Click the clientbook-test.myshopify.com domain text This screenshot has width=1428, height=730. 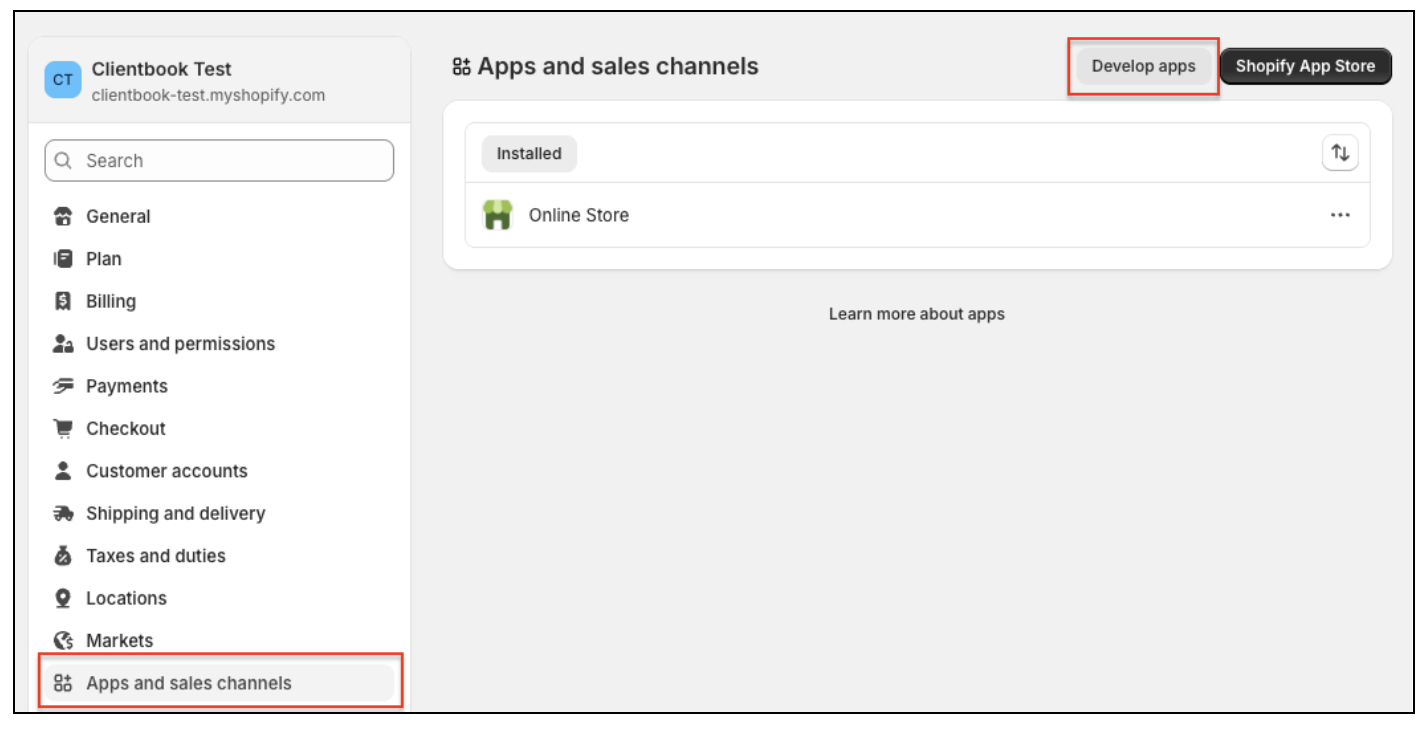coord(208,96)
